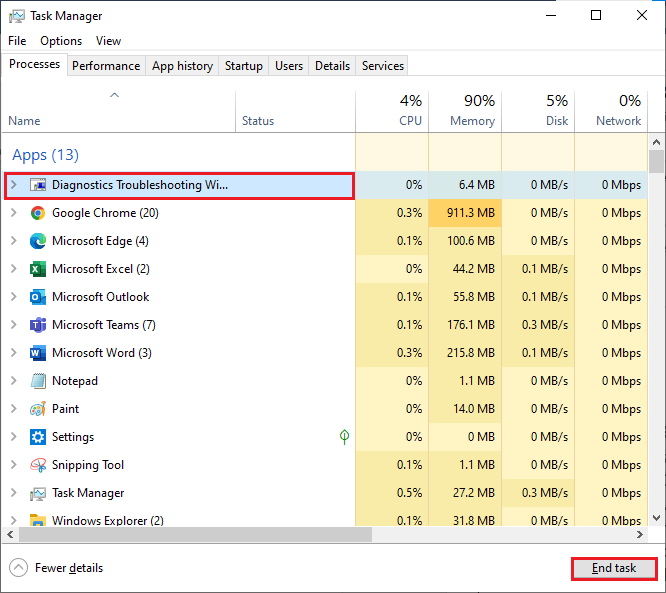Sort by the Status column header

coord(295,111)
